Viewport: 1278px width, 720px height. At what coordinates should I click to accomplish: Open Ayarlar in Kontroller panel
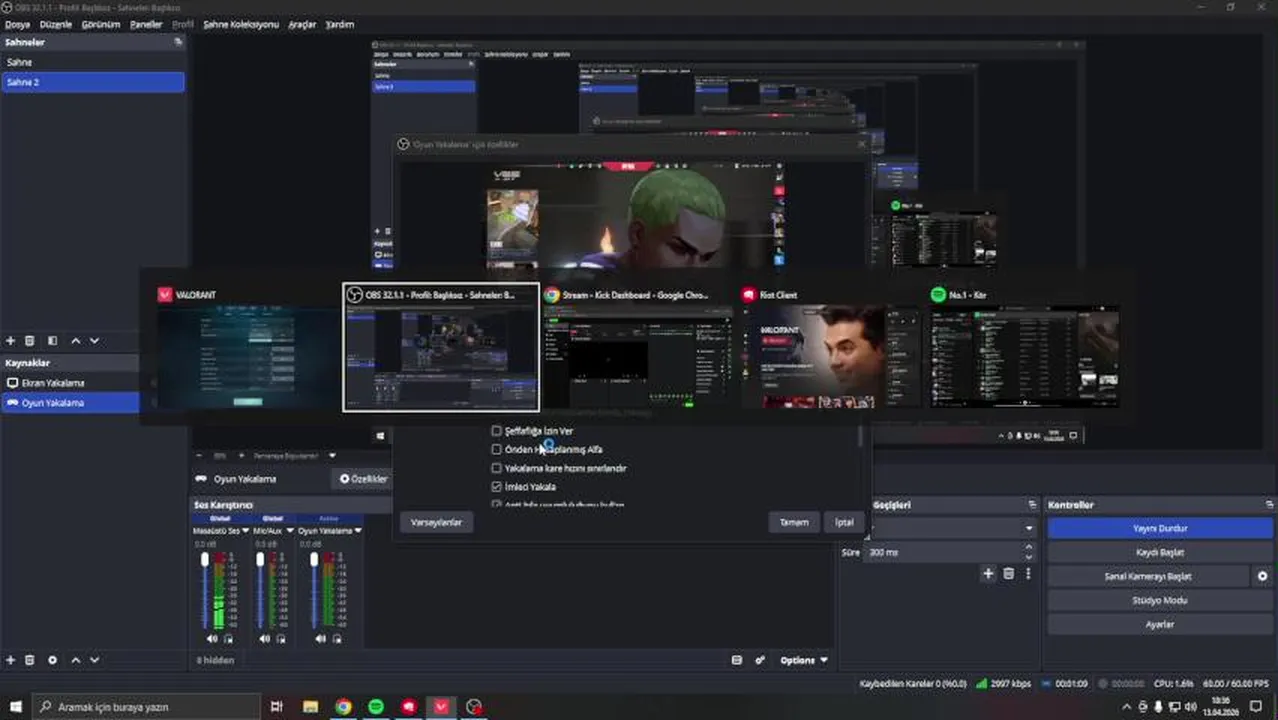coord(1160,624)
